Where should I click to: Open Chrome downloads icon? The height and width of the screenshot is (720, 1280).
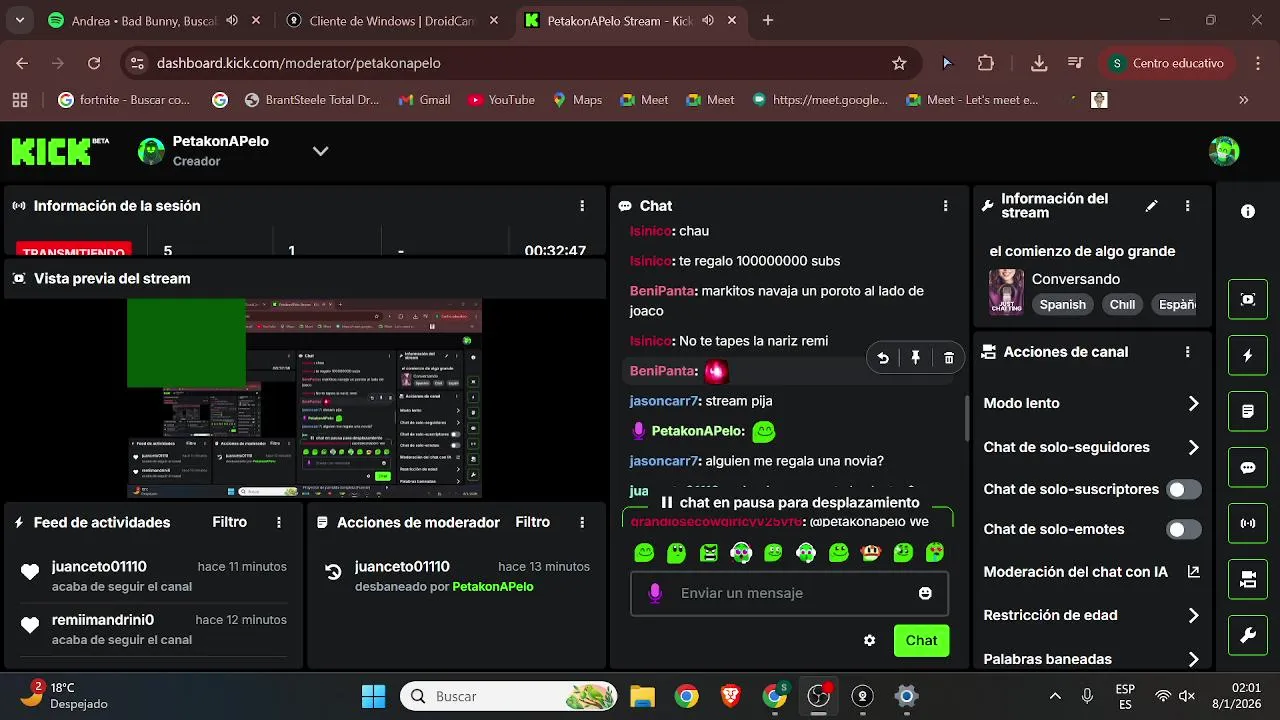pos(1039,63)
